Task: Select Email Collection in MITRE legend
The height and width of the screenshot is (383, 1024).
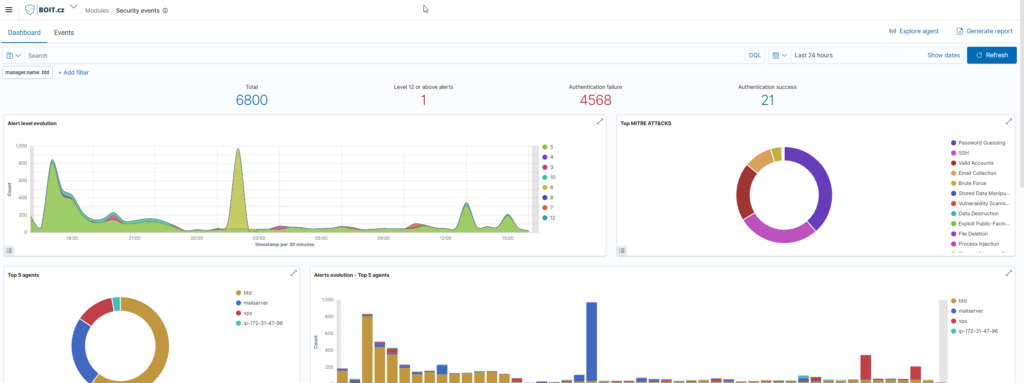Action: point(974,173)
